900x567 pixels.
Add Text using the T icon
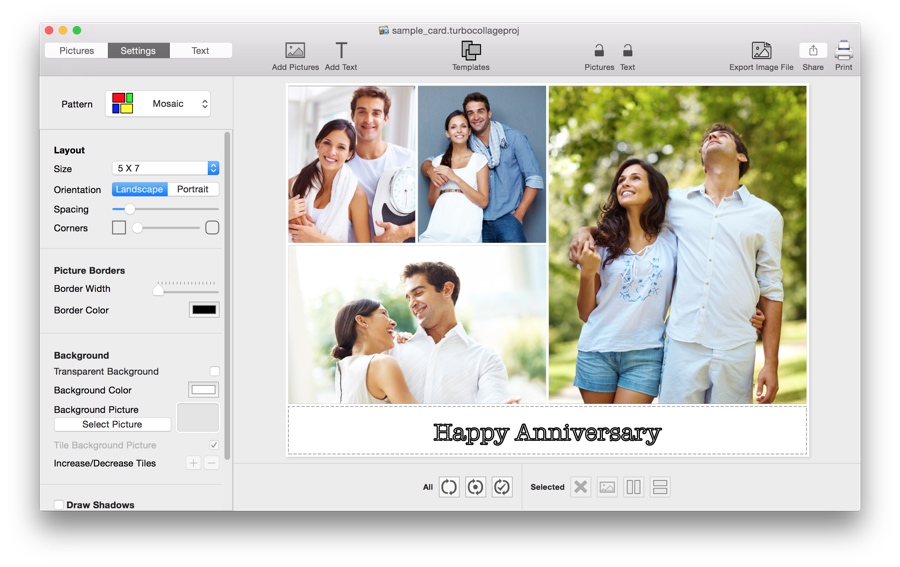(341, 56)
